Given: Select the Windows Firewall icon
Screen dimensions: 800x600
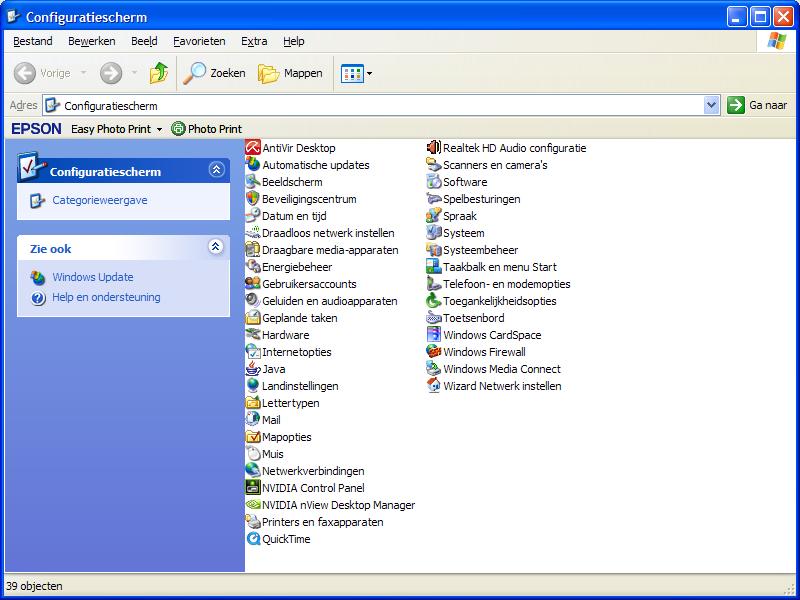Looking at the screenshot, I should [434, 352].
